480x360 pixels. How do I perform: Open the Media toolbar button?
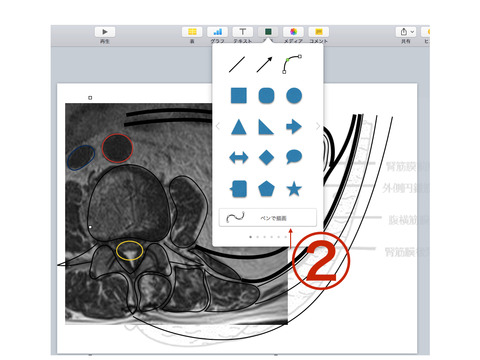[293, 32]
